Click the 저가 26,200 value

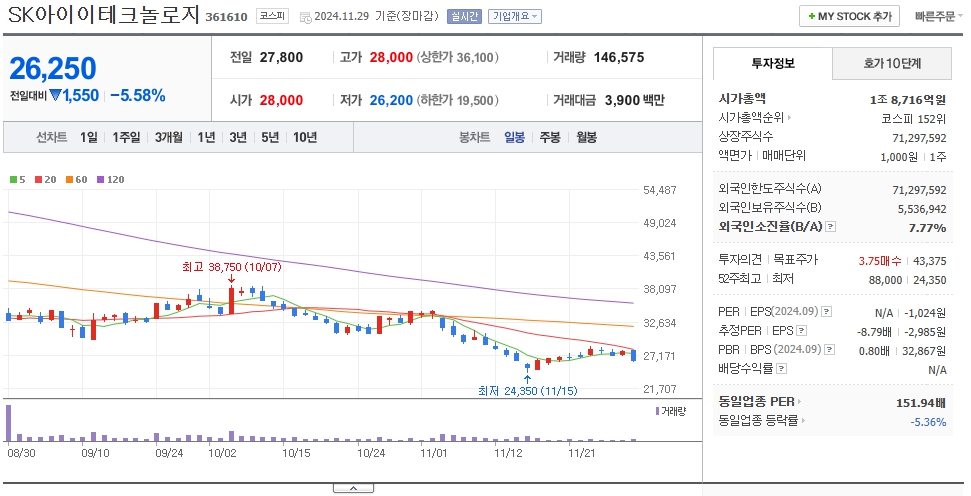click(391, 100)
